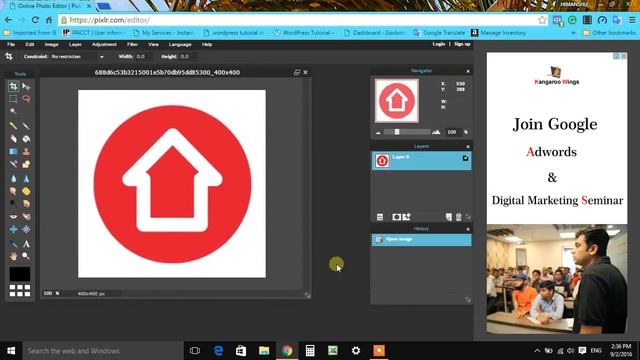Open Edge from the Windows taskbar
This screenshot has width=640, height=360.
click(218, 351)
